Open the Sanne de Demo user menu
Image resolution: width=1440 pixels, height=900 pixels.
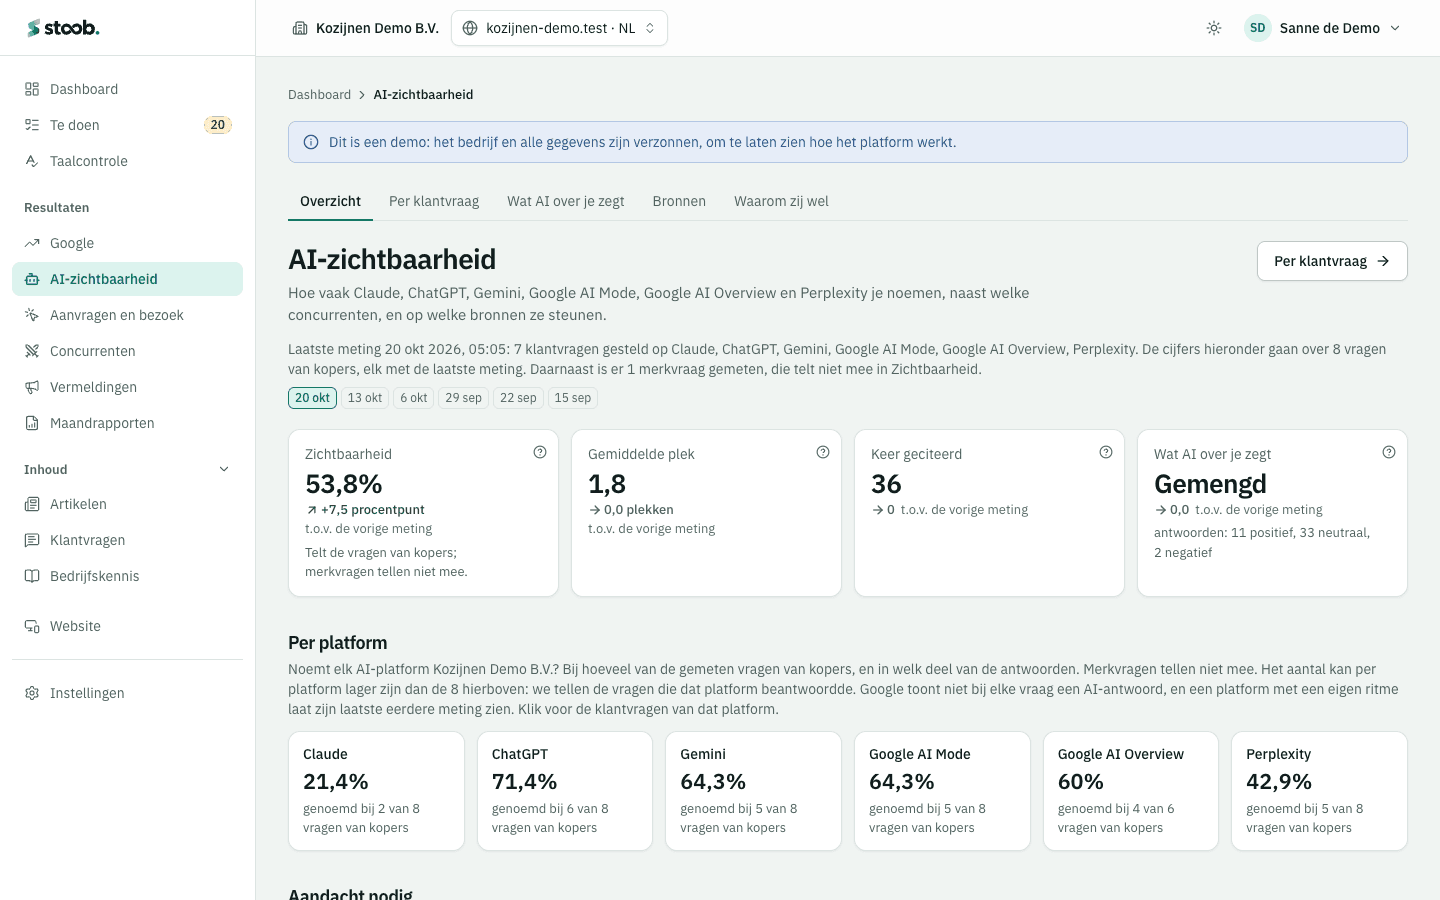(x=1322, y=28)
